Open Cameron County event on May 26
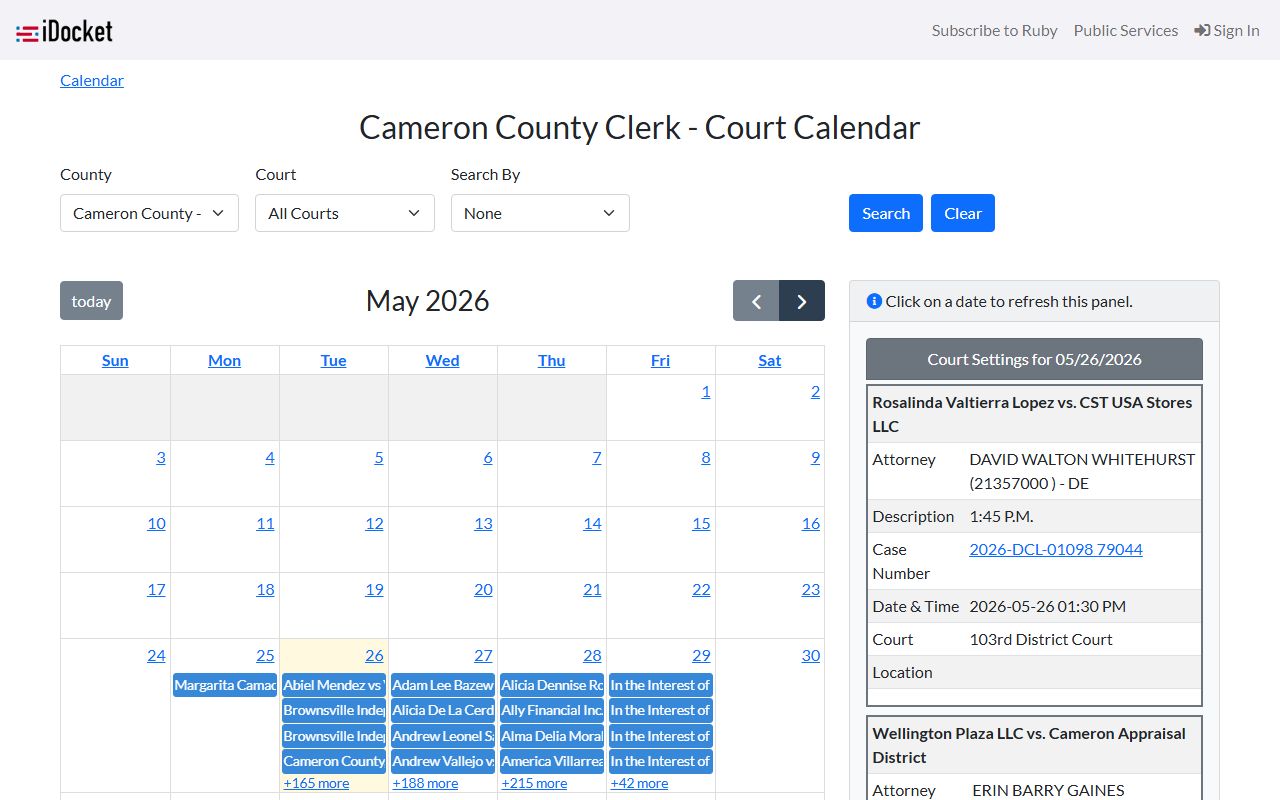 tap(334, 761)
